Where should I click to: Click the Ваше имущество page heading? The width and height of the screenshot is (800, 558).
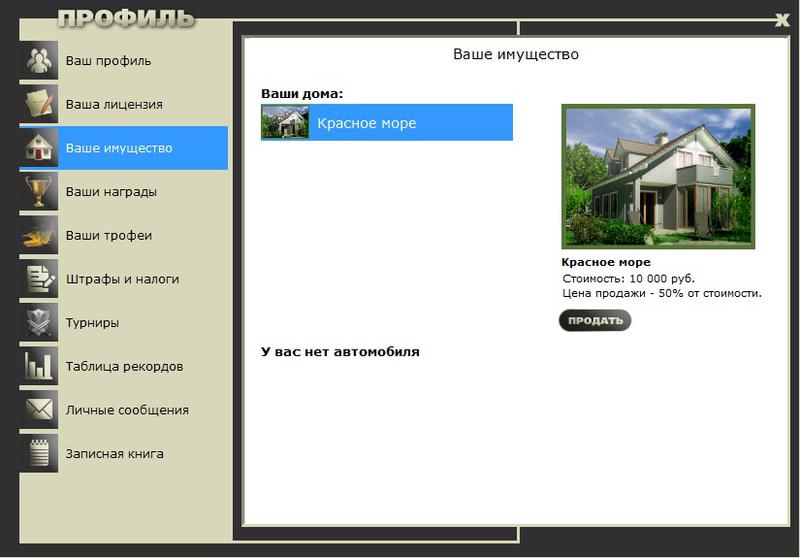(516, 54)
